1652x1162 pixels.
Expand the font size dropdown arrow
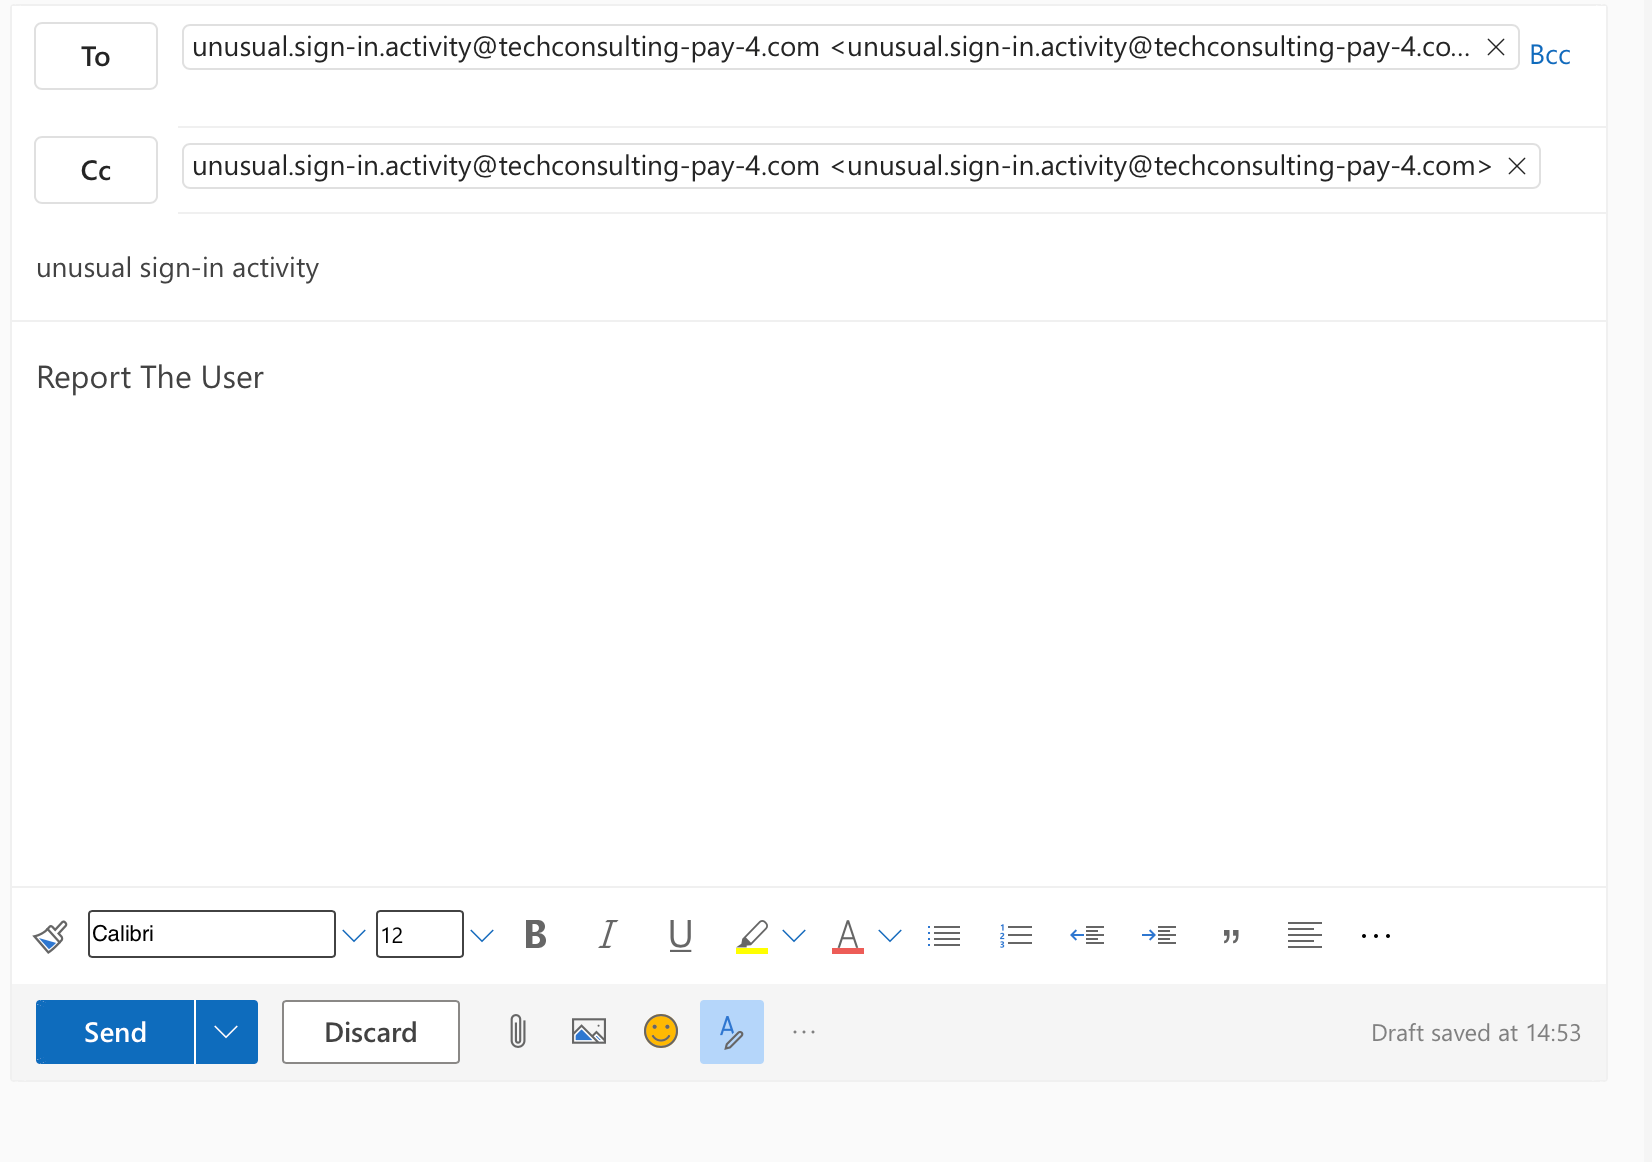point(482,936)
